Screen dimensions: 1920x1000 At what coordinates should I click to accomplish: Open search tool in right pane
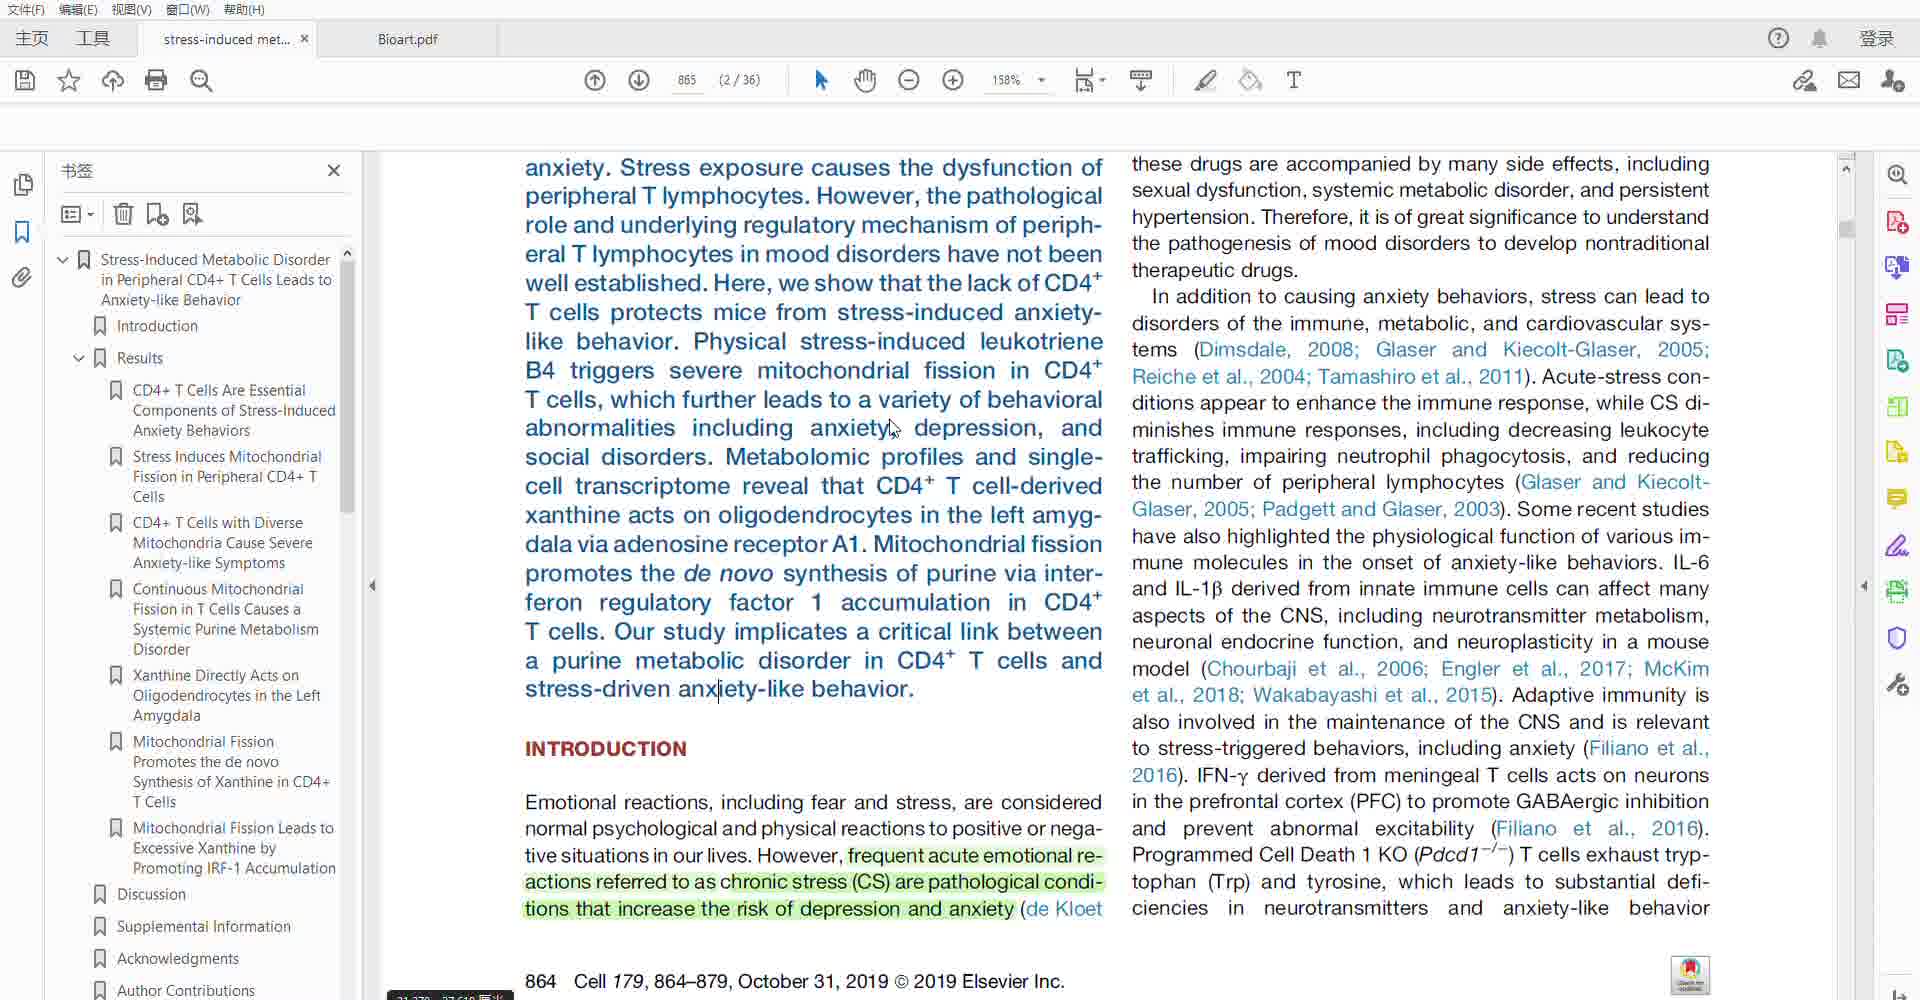point(1897,174)
